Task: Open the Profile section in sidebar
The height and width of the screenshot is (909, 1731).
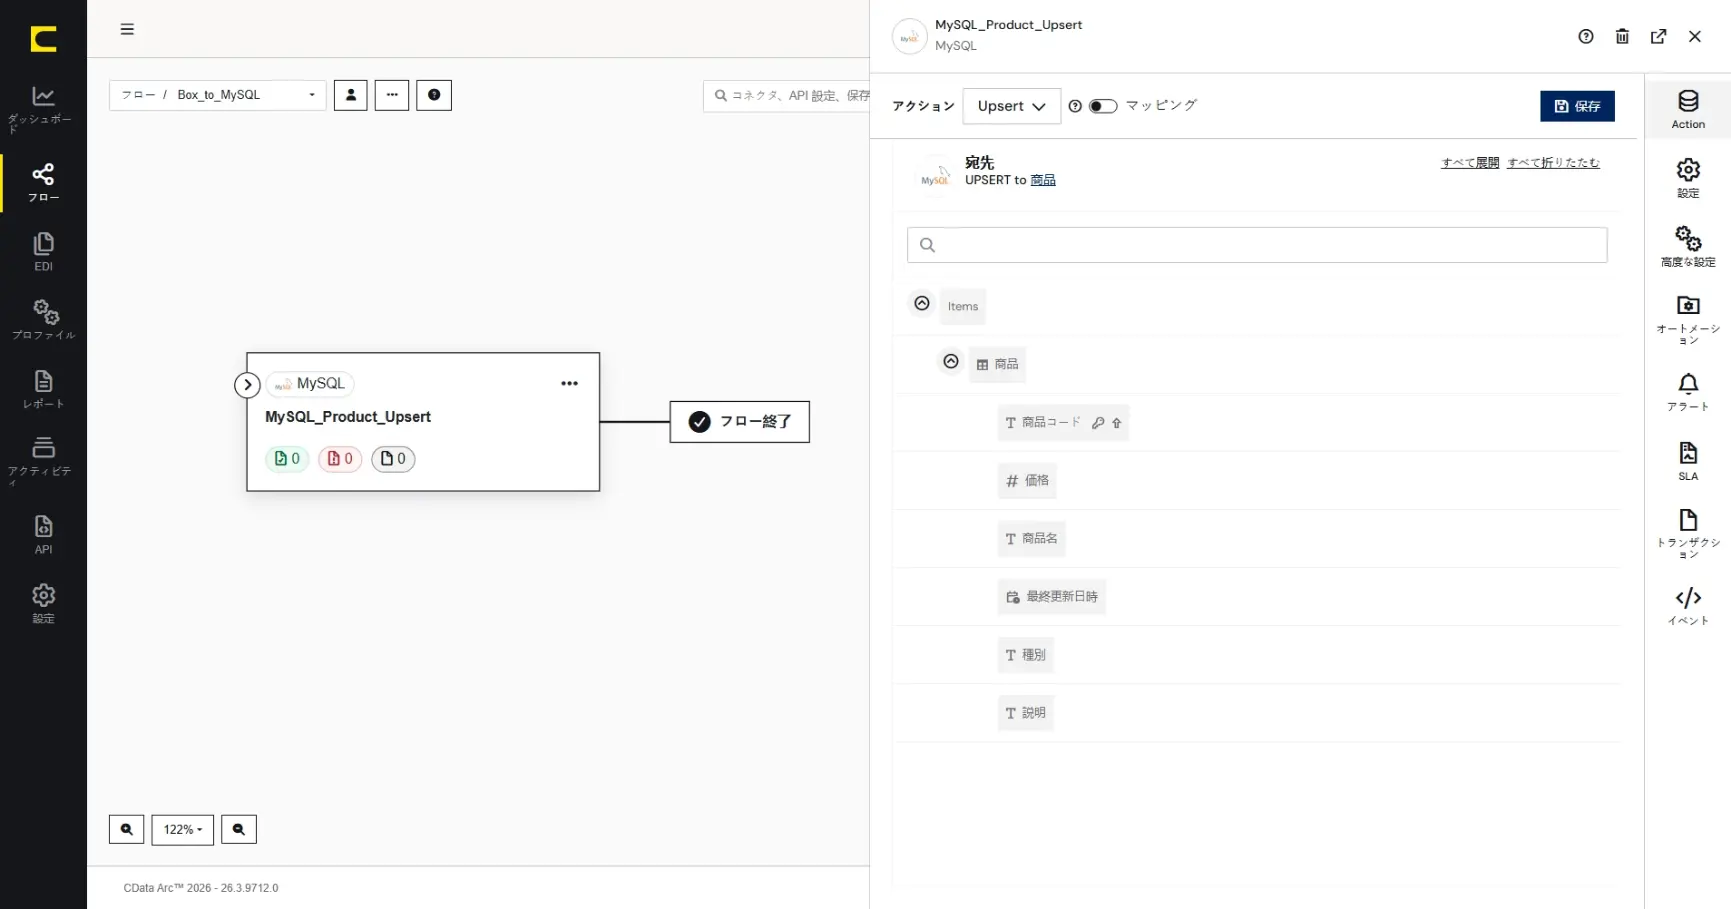Action: pos(43,320)
